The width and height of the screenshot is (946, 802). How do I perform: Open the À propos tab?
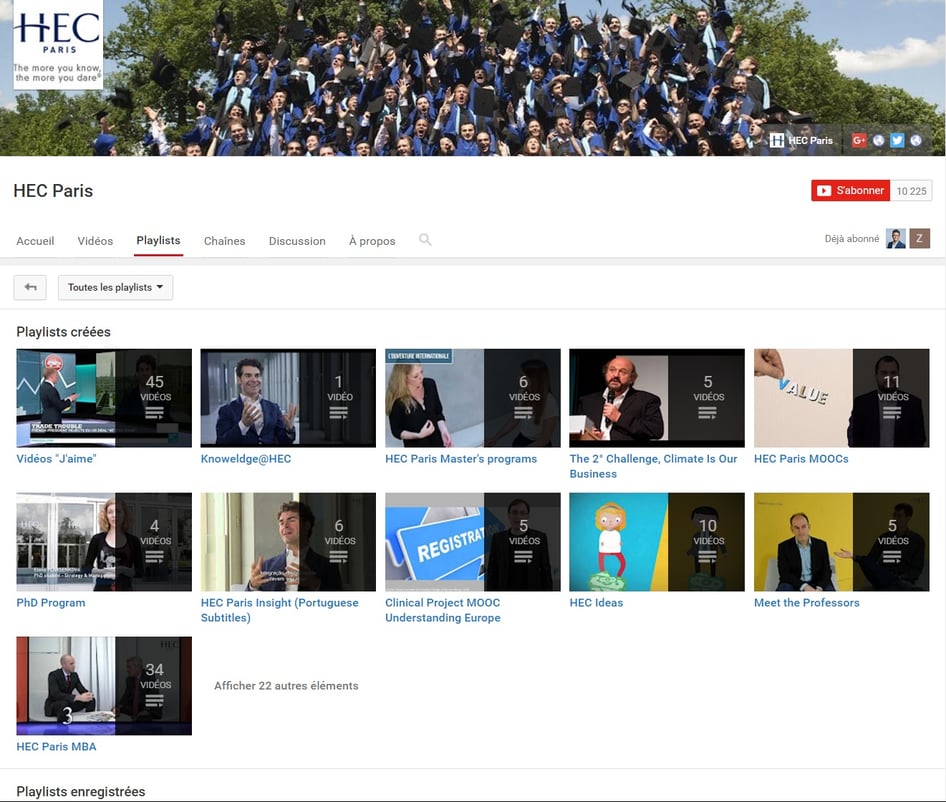(x=372, y=241)
